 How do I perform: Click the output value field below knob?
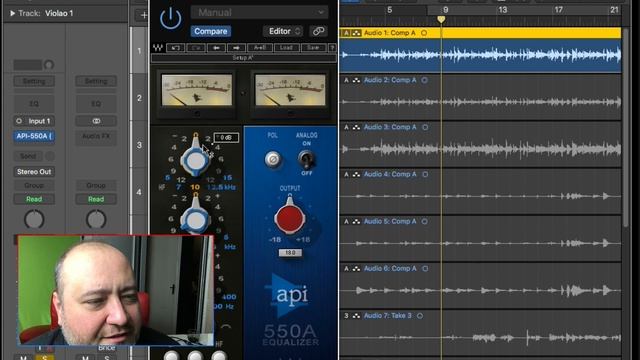point(290,253)
